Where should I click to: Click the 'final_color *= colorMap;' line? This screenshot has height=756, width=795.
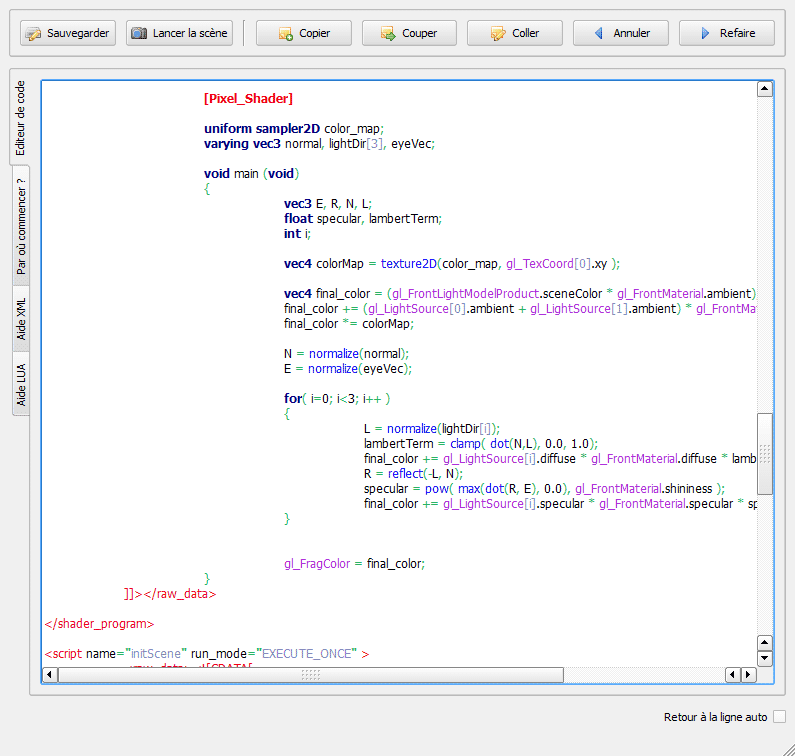click(349, 323)
